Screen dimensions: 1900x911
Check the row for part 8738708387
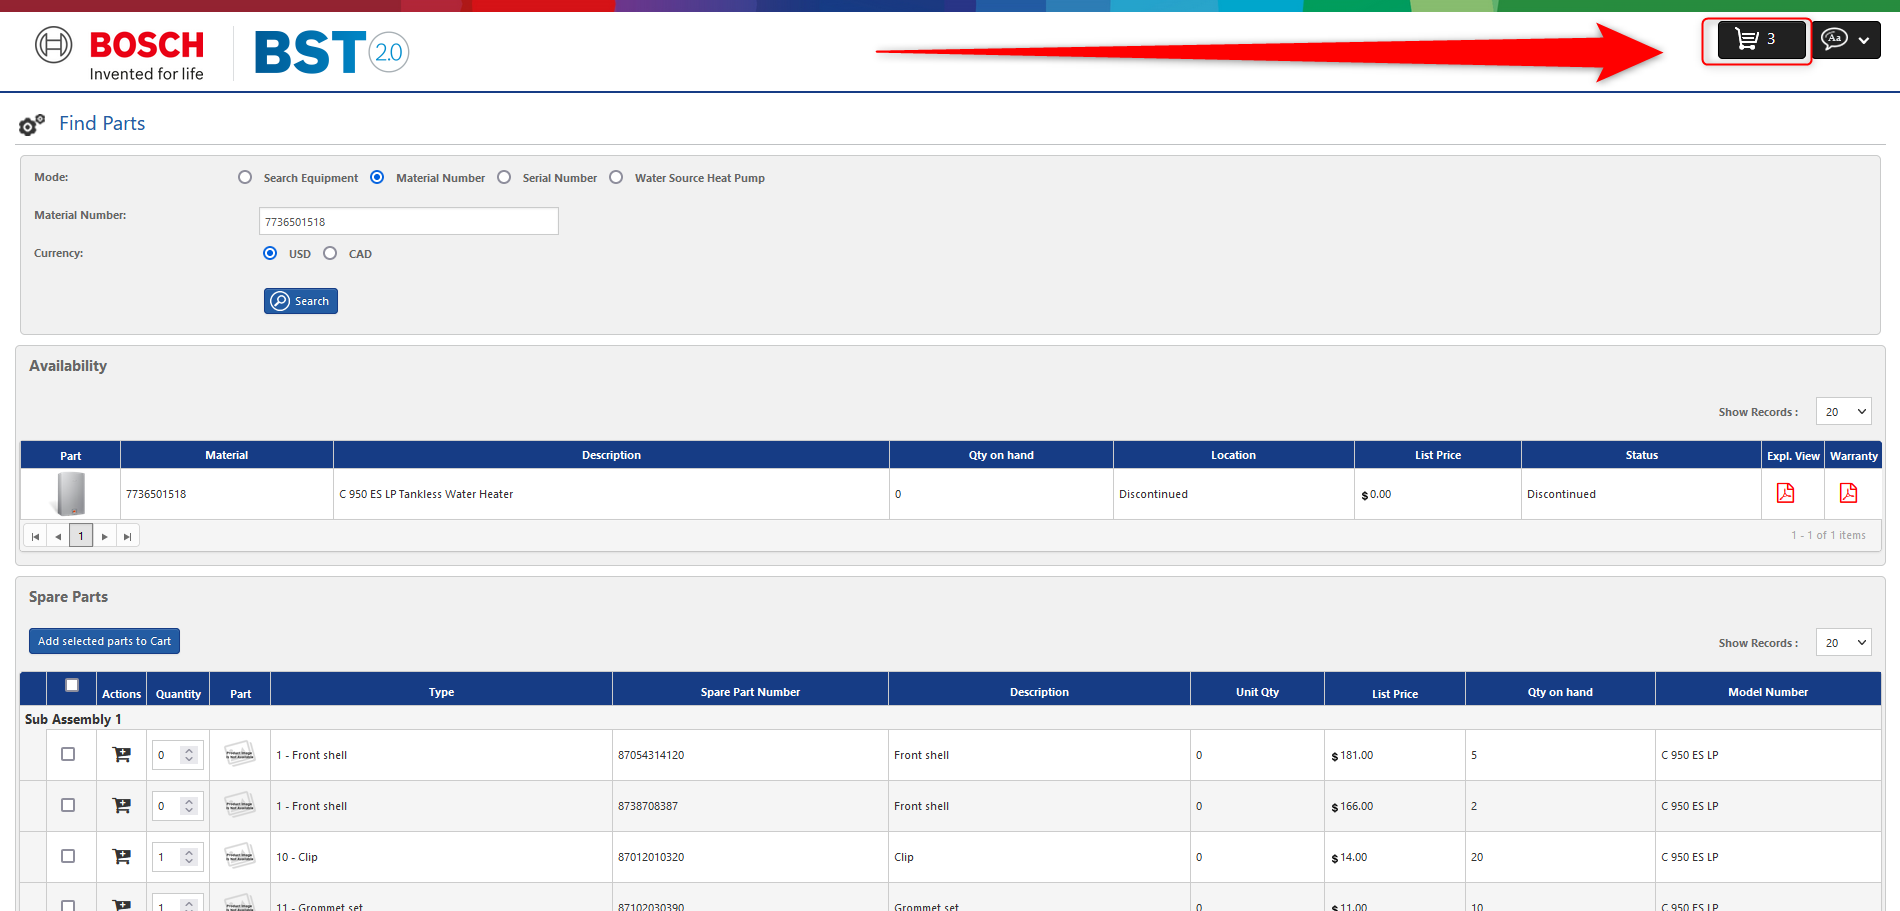coord(68,805)
